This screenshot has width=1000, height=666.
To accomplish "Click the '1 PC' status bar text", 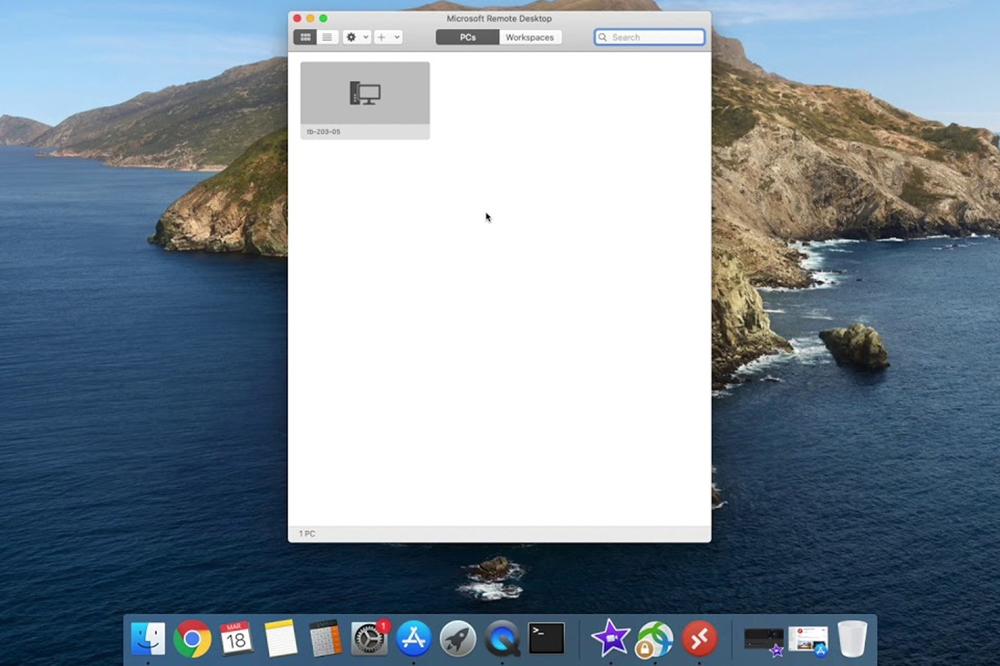I will point(307,534).
